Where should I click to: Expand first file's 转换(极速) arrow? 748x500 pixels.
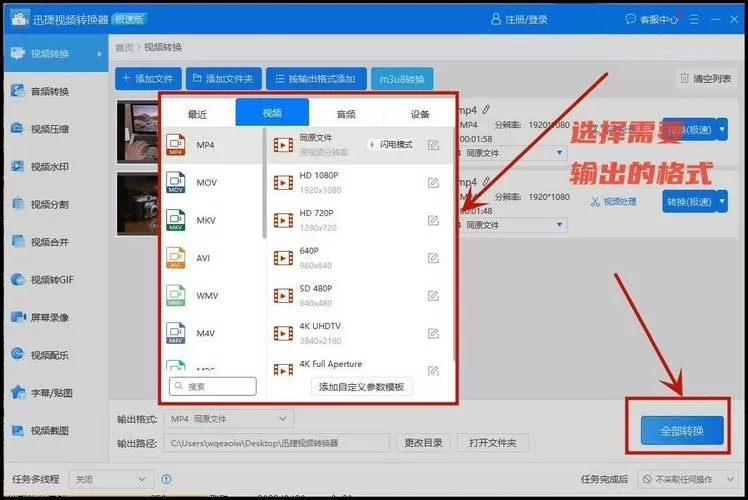[722, 129]
